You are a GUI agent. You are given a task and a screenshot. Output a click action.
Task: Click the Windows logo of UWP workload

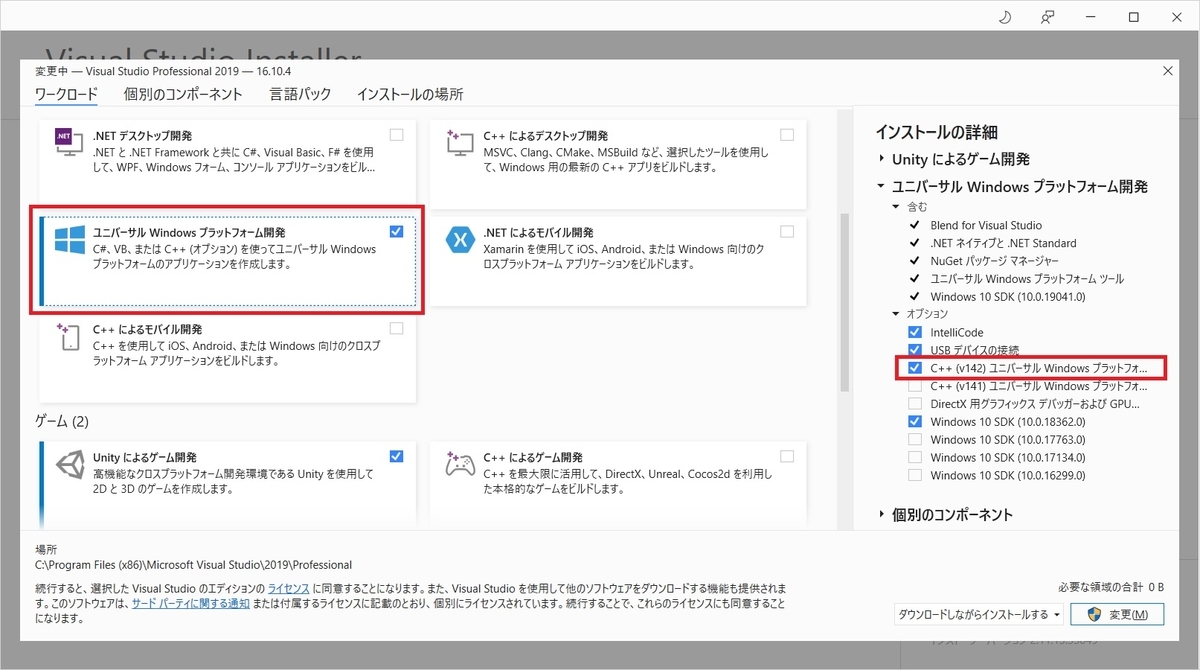(69, 240)
